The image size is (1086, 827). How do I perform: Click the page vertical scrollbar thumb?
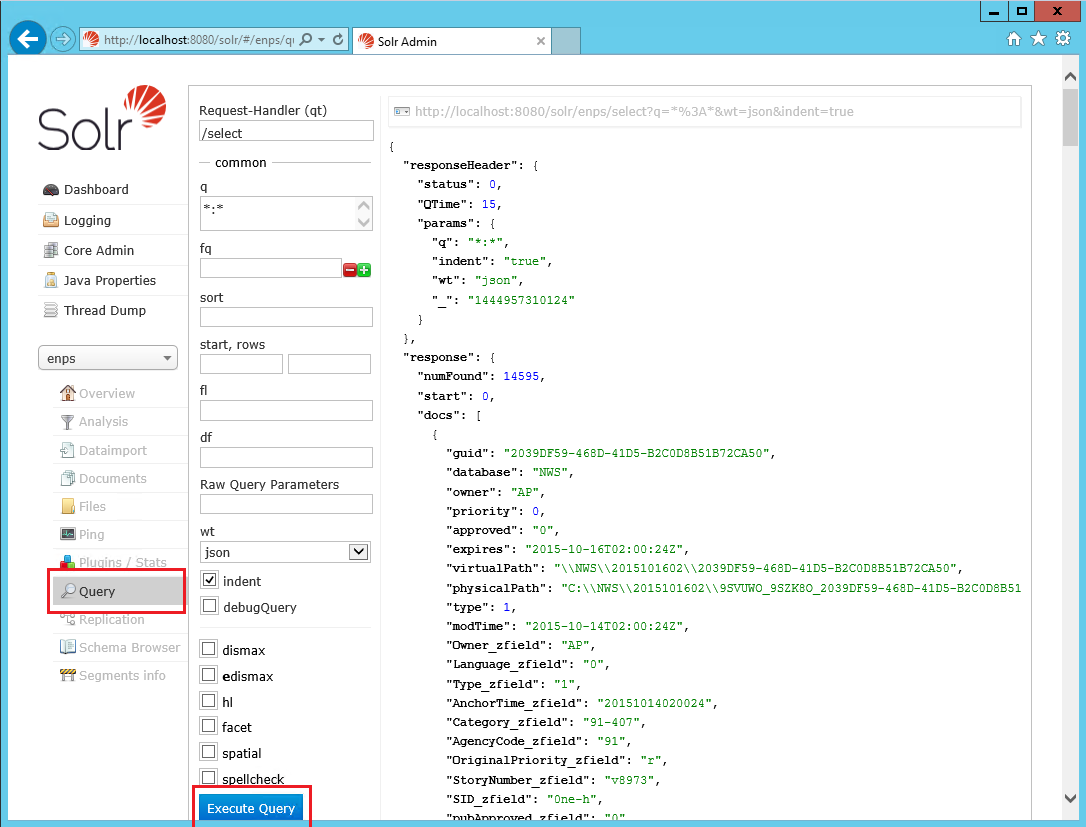click(x=1071, y=117)
